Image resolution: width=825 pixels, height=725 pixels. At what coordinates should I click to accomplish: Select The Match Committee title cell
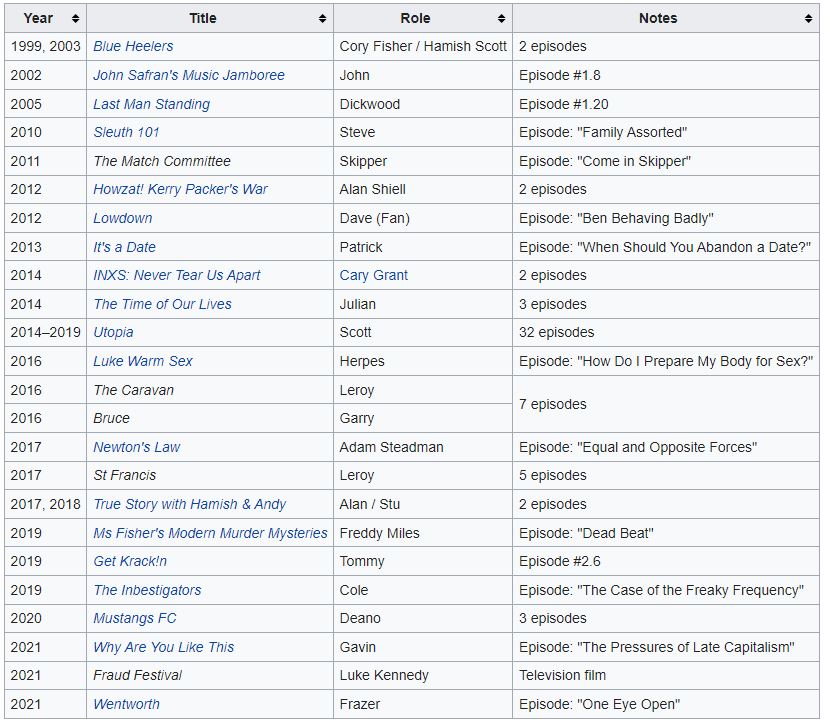coord(210,161)
